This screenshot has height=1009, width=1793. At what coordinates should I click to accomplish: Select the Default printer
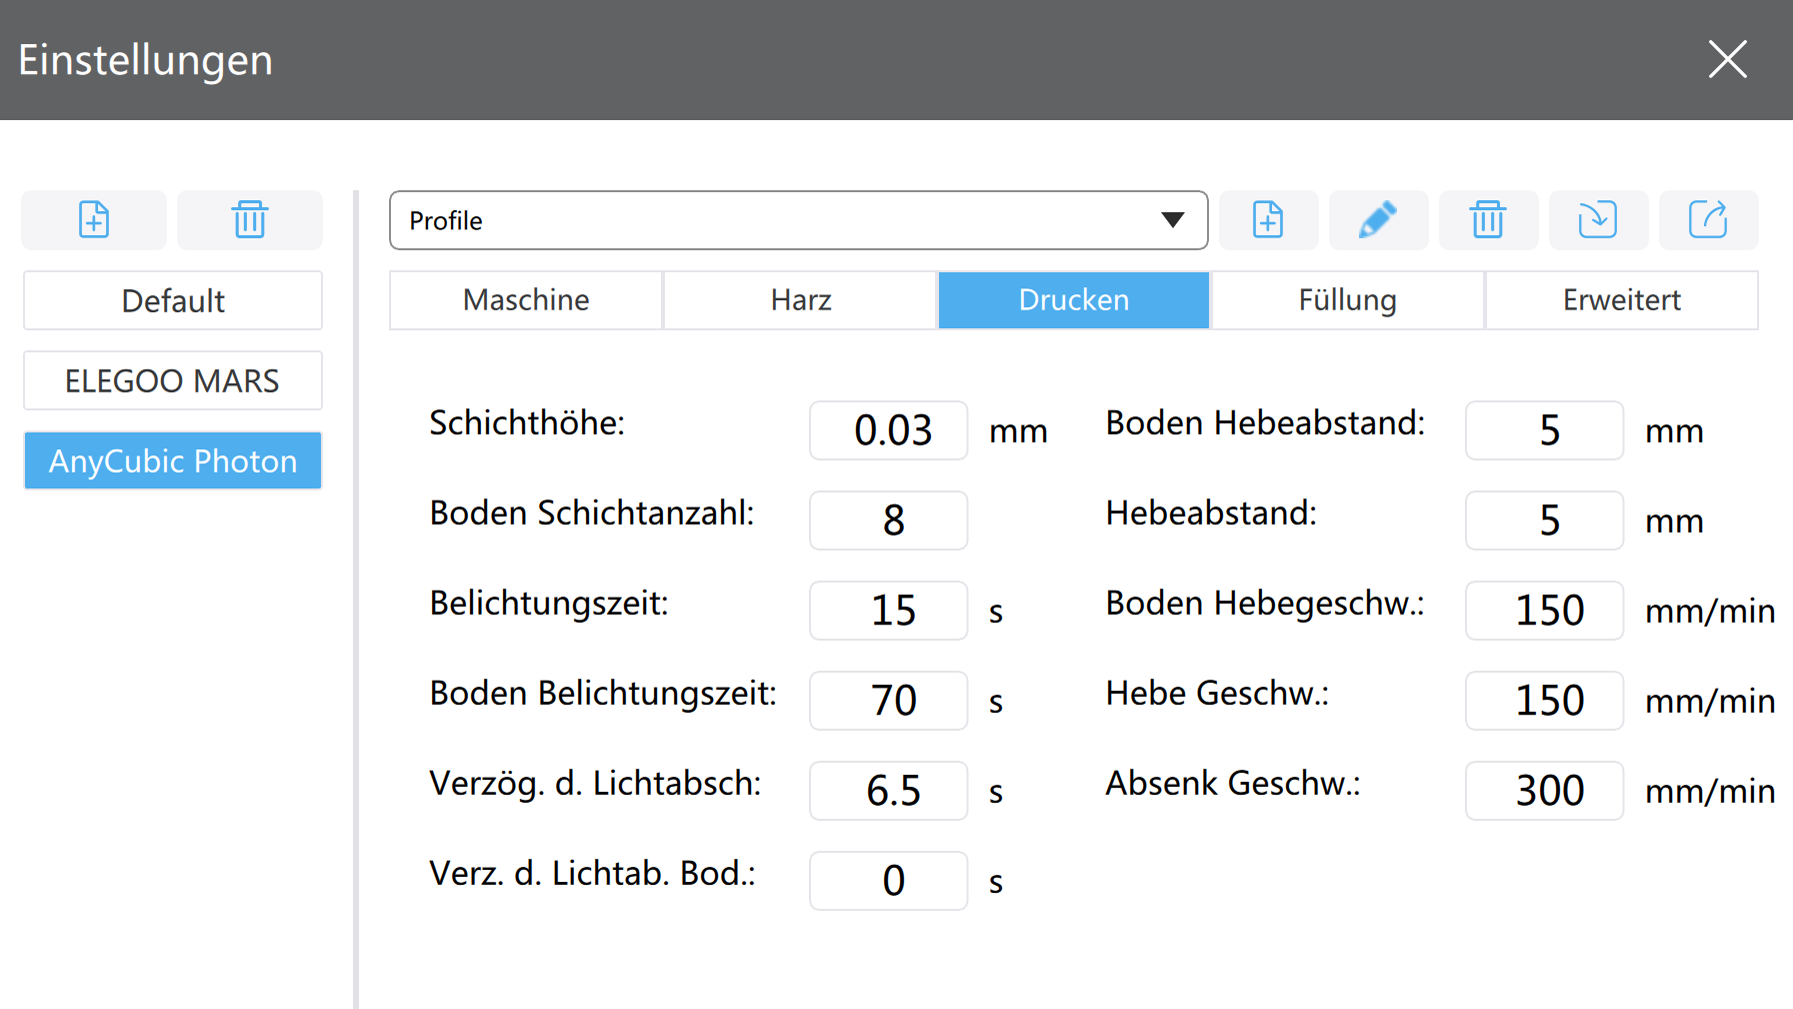coord(173,301)
